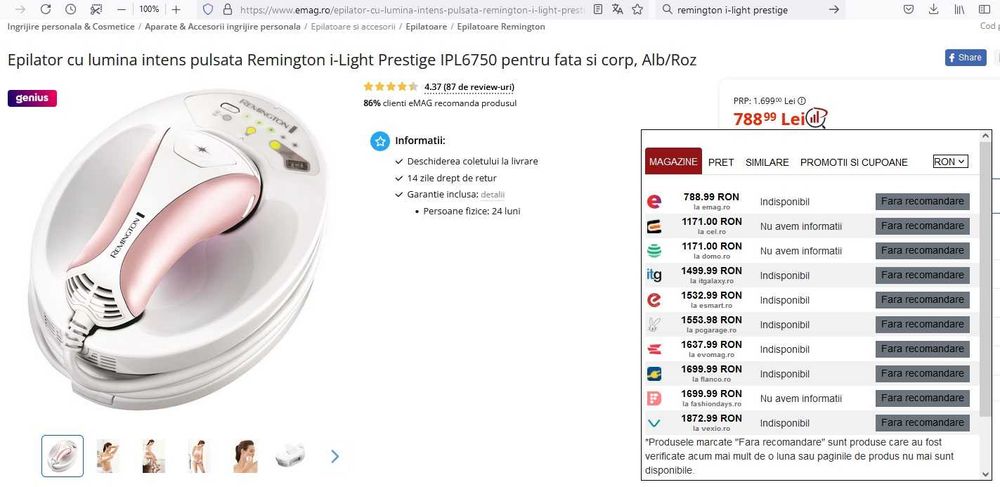Open the SIMILARE tab
The width and height of the screenshot is (1000, 487).
767,162
